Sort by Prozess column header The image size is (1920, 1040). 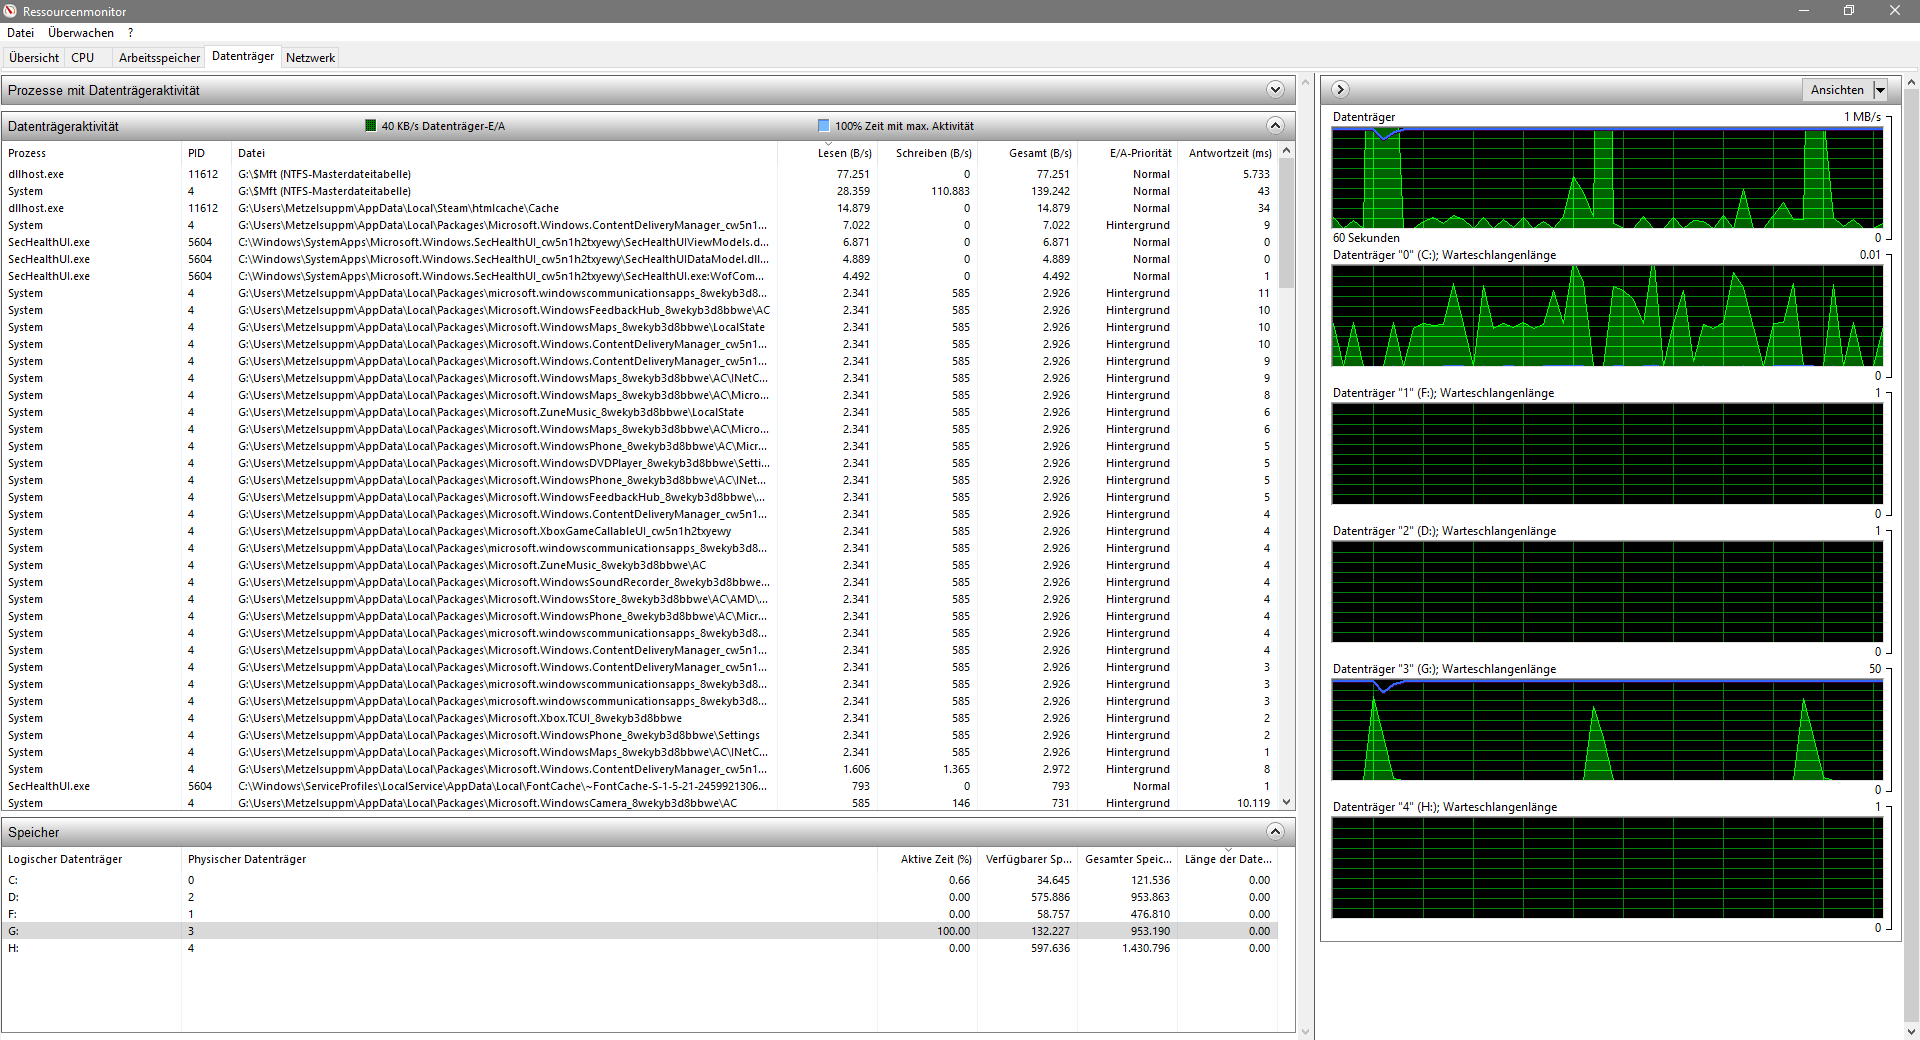click(92, 153)
